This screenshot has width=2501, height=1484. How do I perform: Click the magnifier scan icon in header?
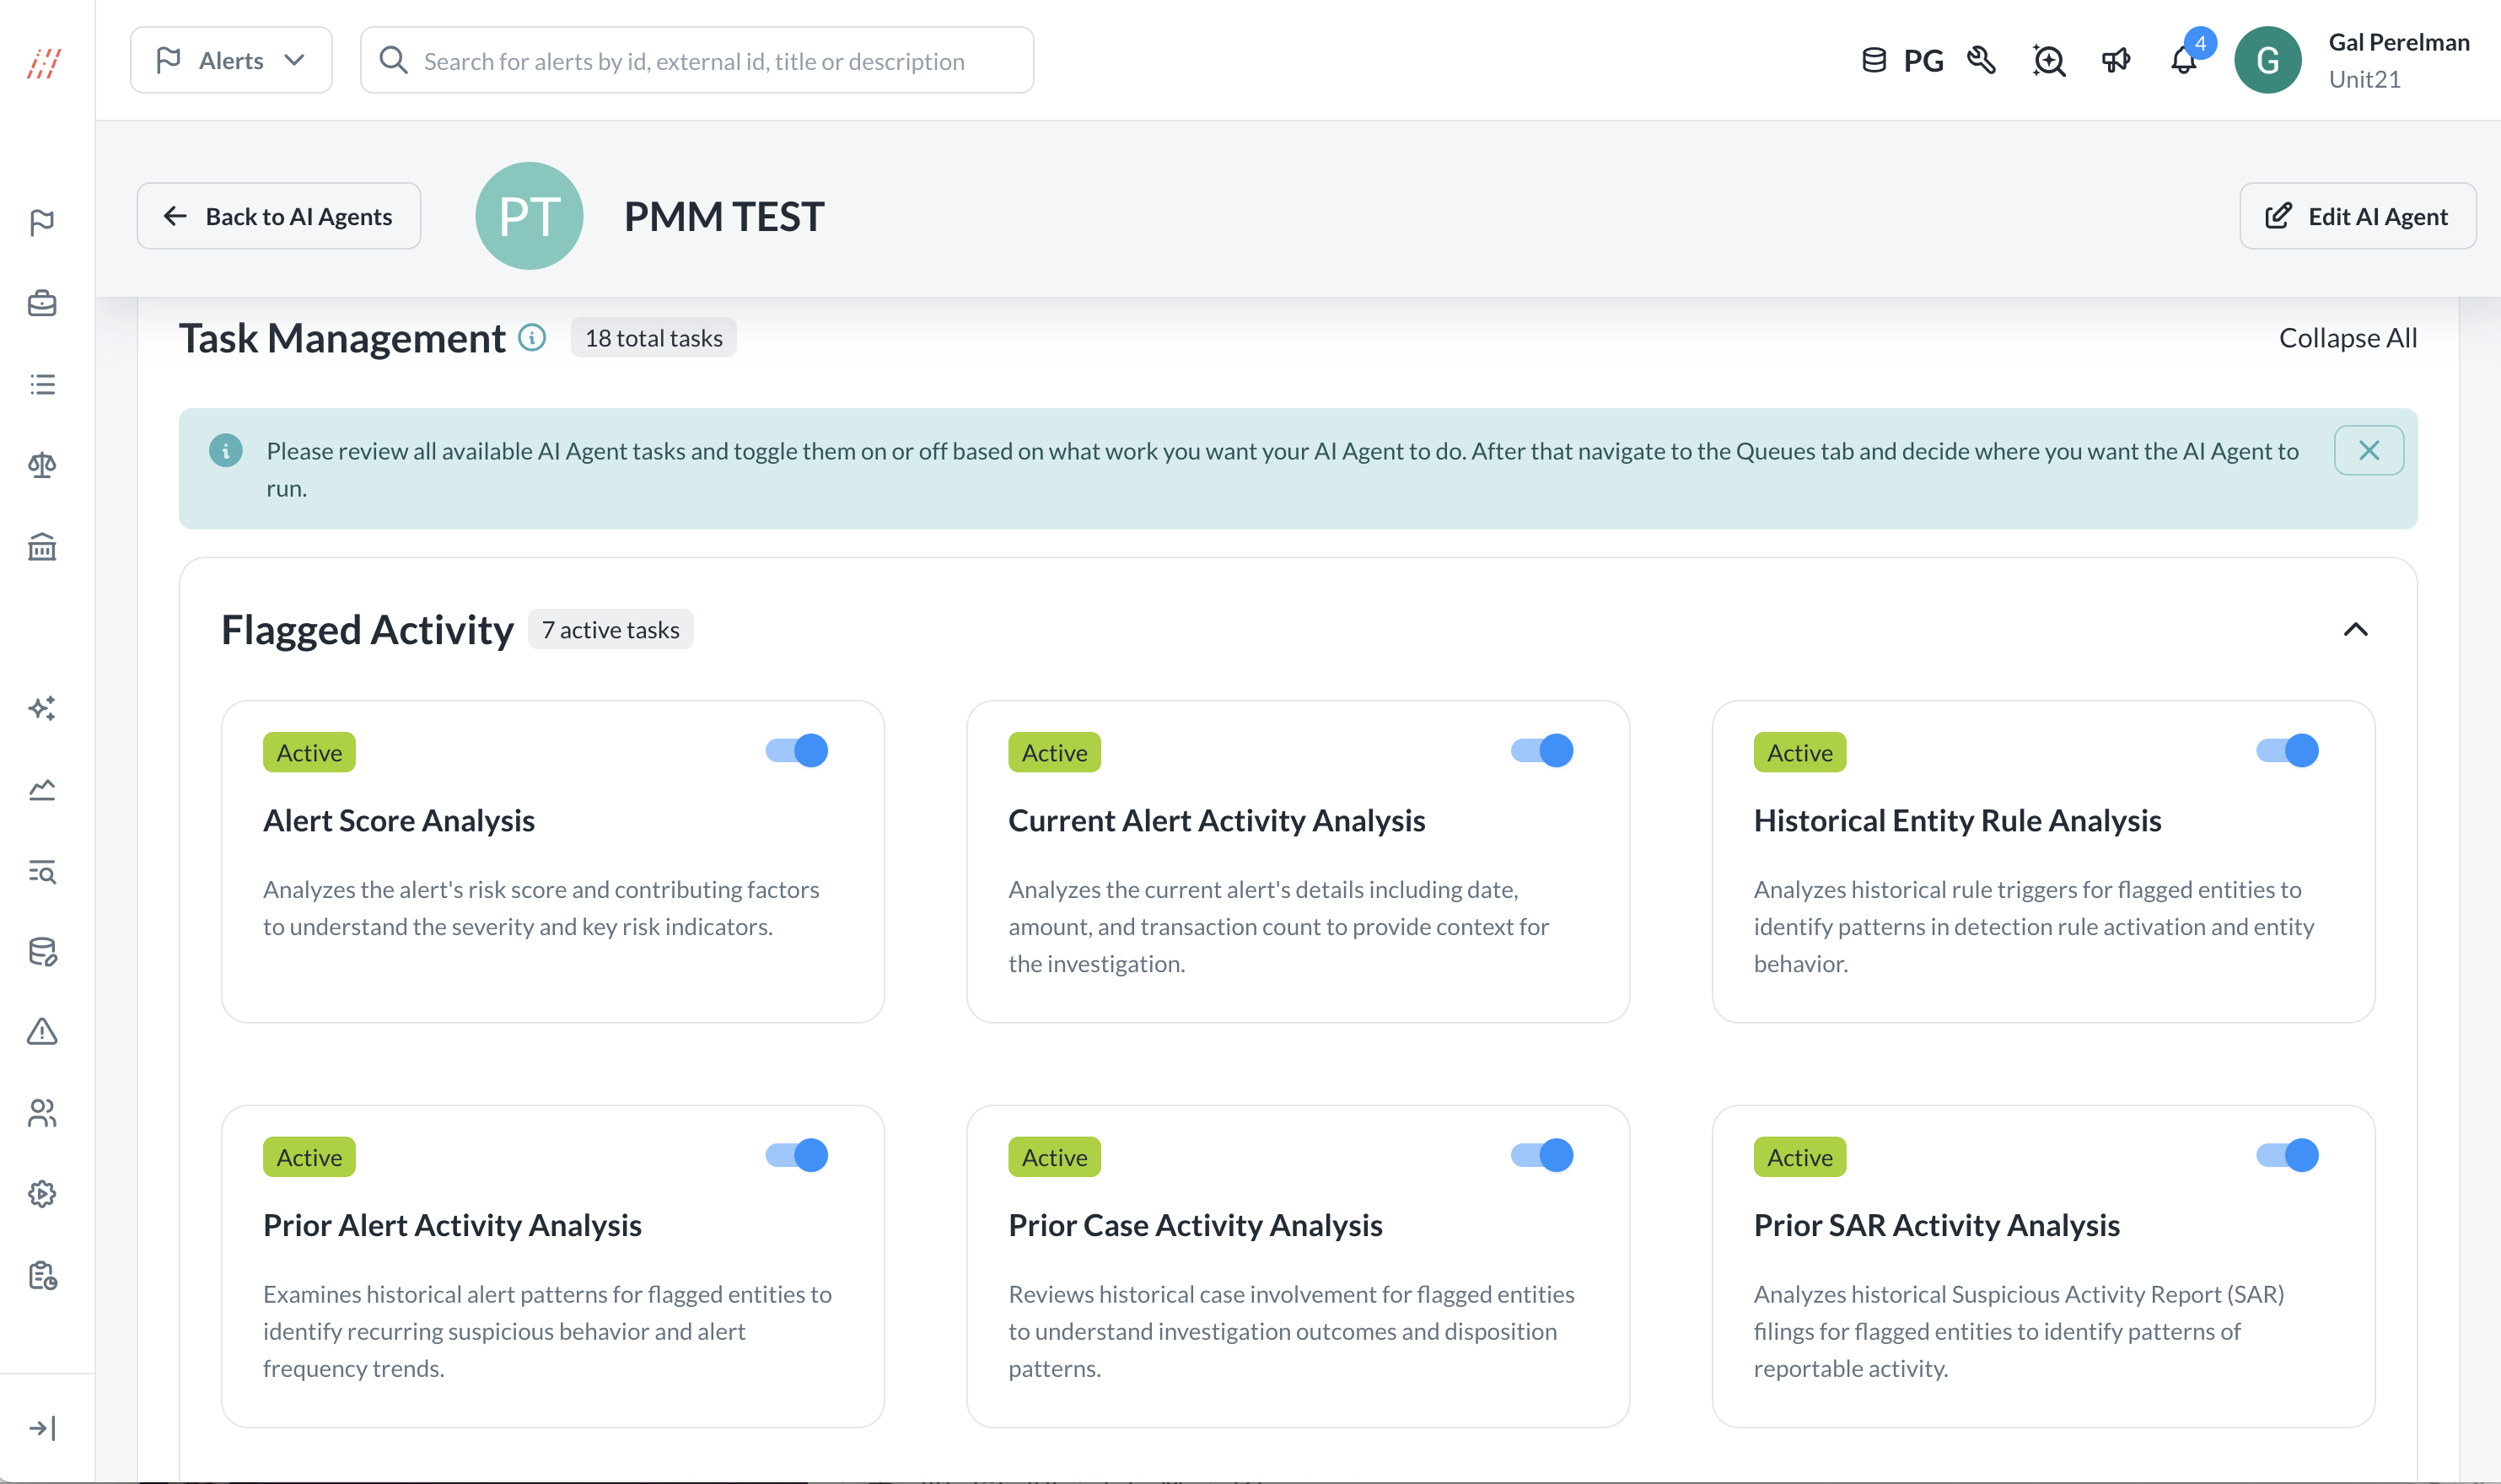click(2049, 61)
